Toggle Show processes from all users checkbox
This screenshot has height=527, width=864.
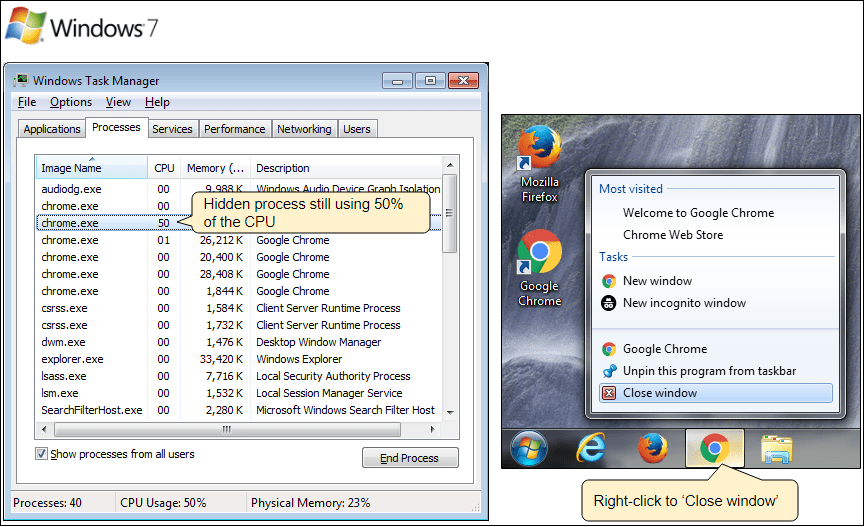(x=41, y=454)
